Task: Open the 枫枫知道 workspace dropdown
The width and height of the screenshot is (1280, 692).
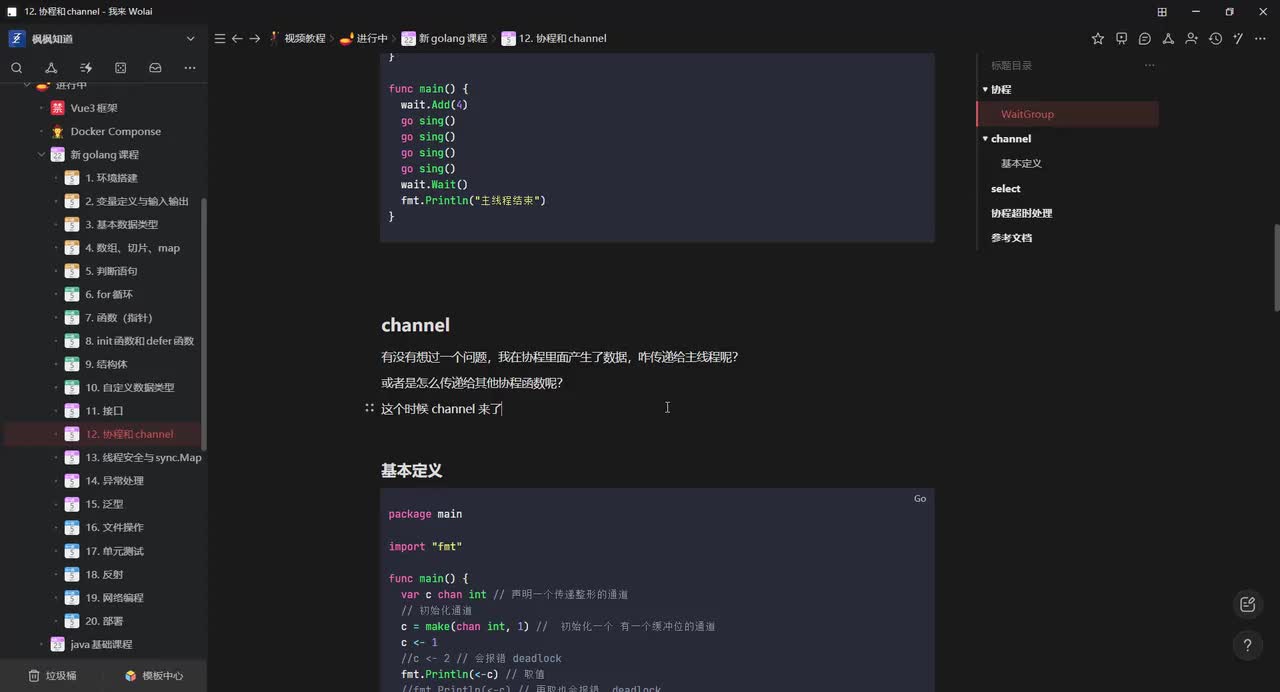Action: point(190,38)
